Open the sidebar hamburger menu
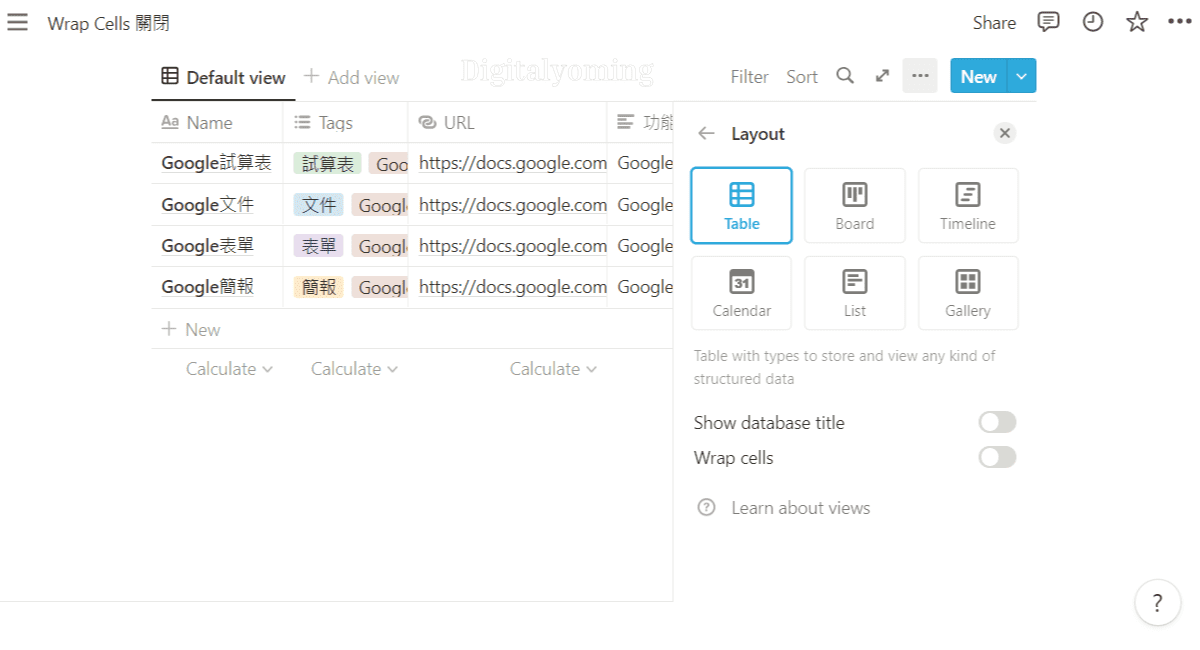 (x=17, y=22)
